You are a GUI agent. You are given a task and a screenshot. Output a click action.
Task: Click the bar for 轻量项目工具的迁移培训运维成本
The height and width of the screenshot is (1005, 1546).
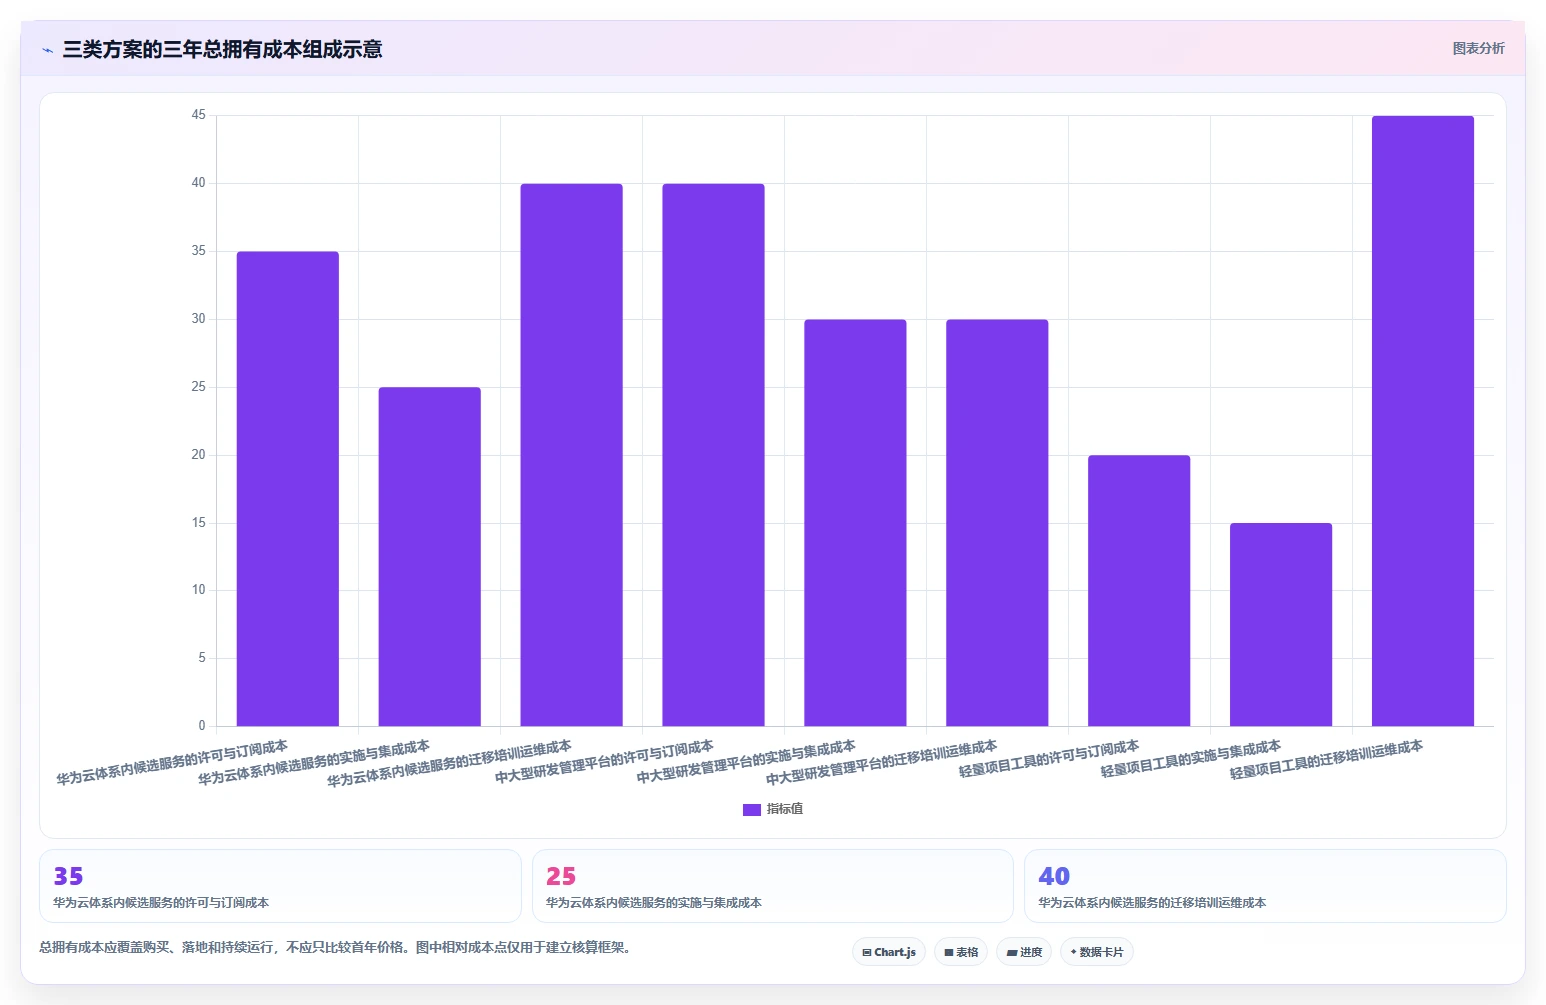tap(1424, 421)
